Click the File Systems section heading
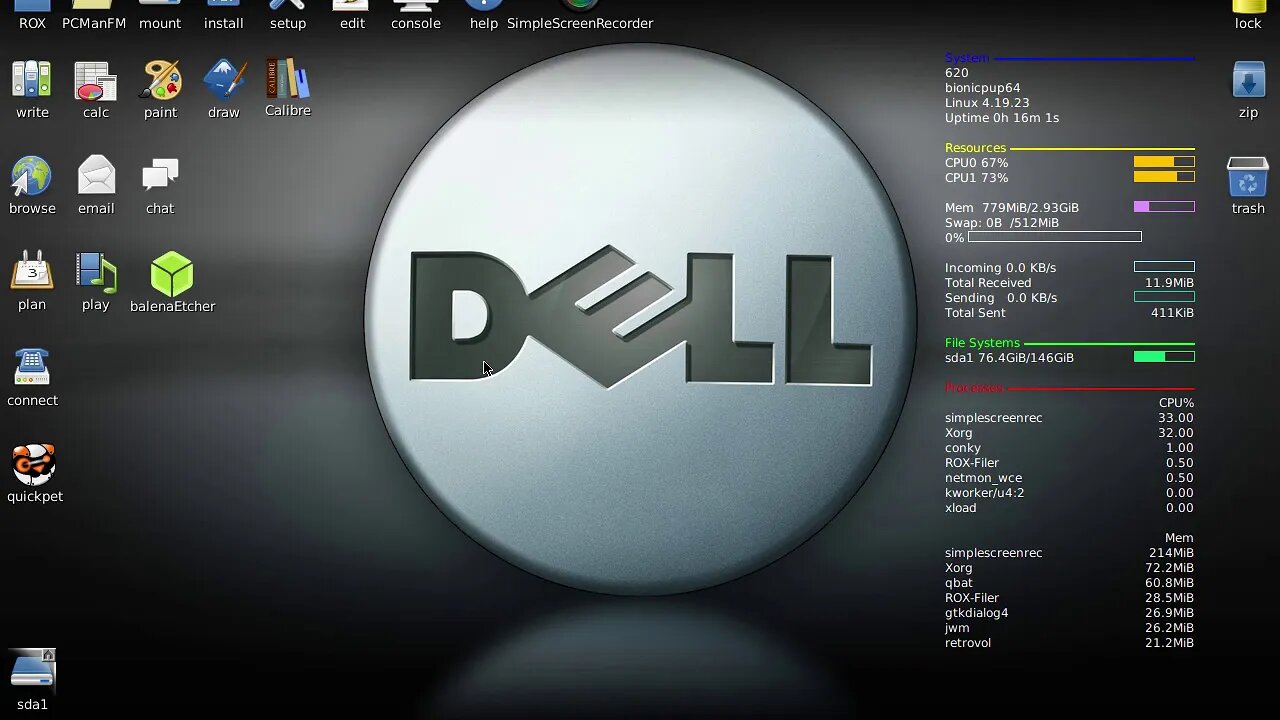Image resolution: width=1280 pixels, height=720 pixels. [982, 343]
